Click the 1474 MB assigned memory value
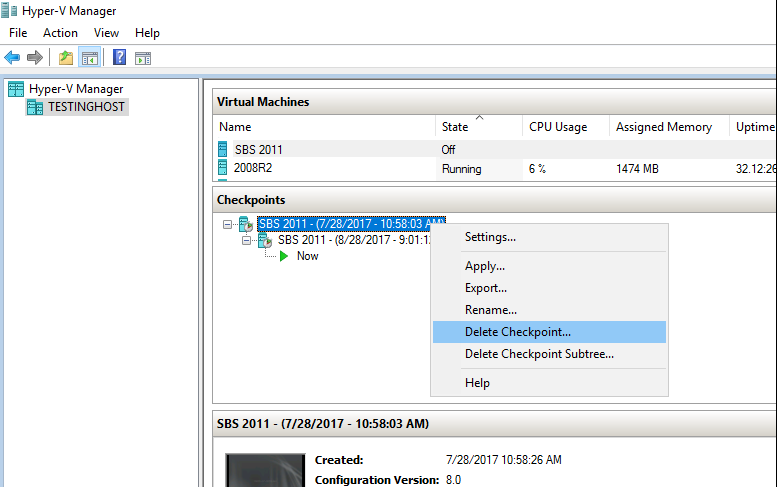The image size is (777, 487). click(637, 169)
